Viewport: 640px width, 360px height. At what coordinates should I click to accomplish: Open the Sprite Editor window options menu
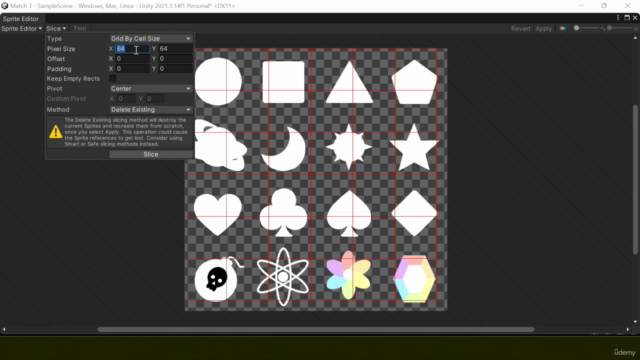(x=618, y=18)
